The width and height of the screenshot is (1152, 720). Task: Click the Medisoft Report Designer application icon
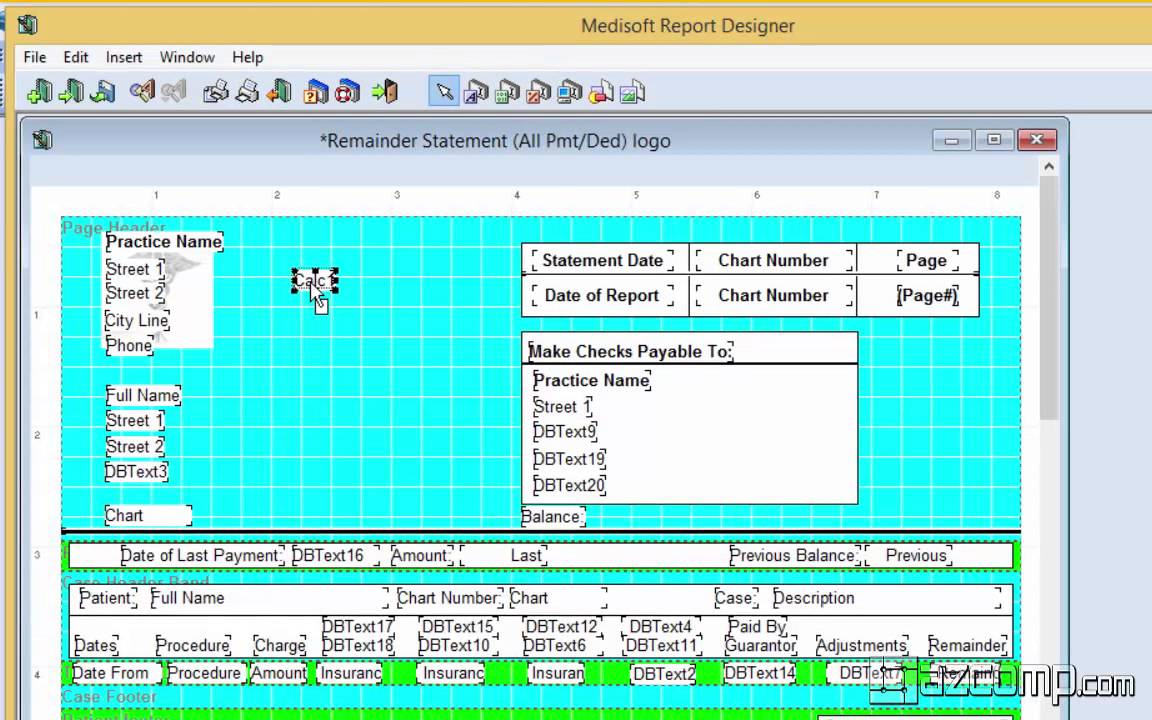(x=27, y=25)
